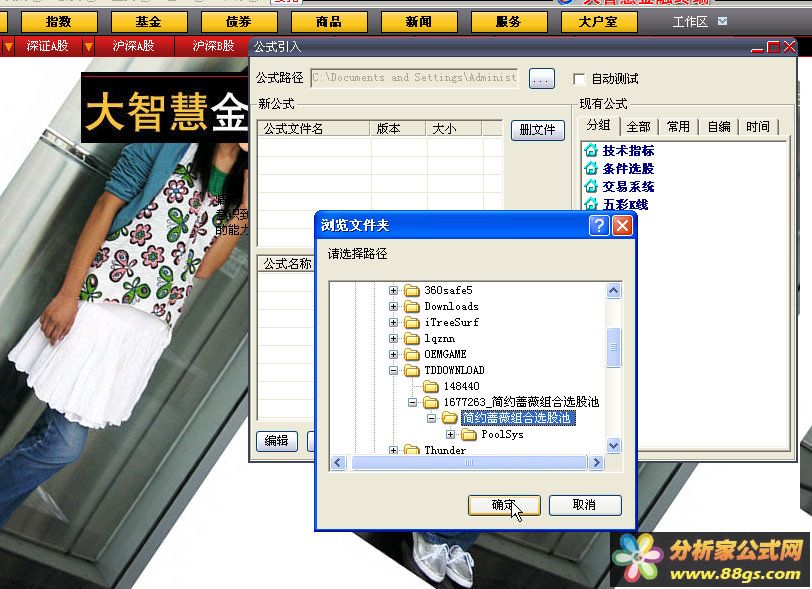Open the 新闻 menu
812x589 pixels.
419,22
